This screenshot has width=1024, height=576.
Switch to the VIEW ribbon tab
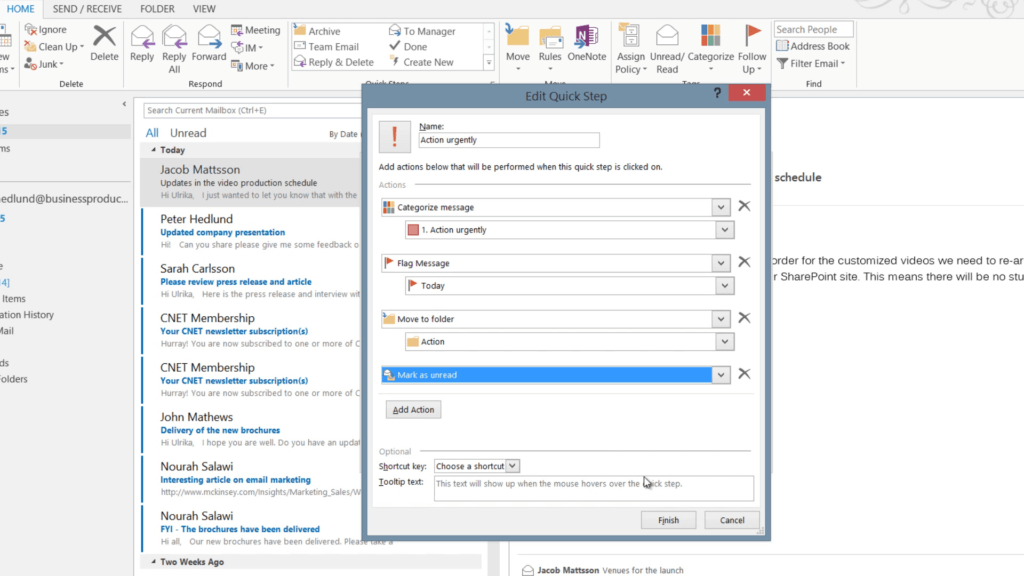click(204, 8)
